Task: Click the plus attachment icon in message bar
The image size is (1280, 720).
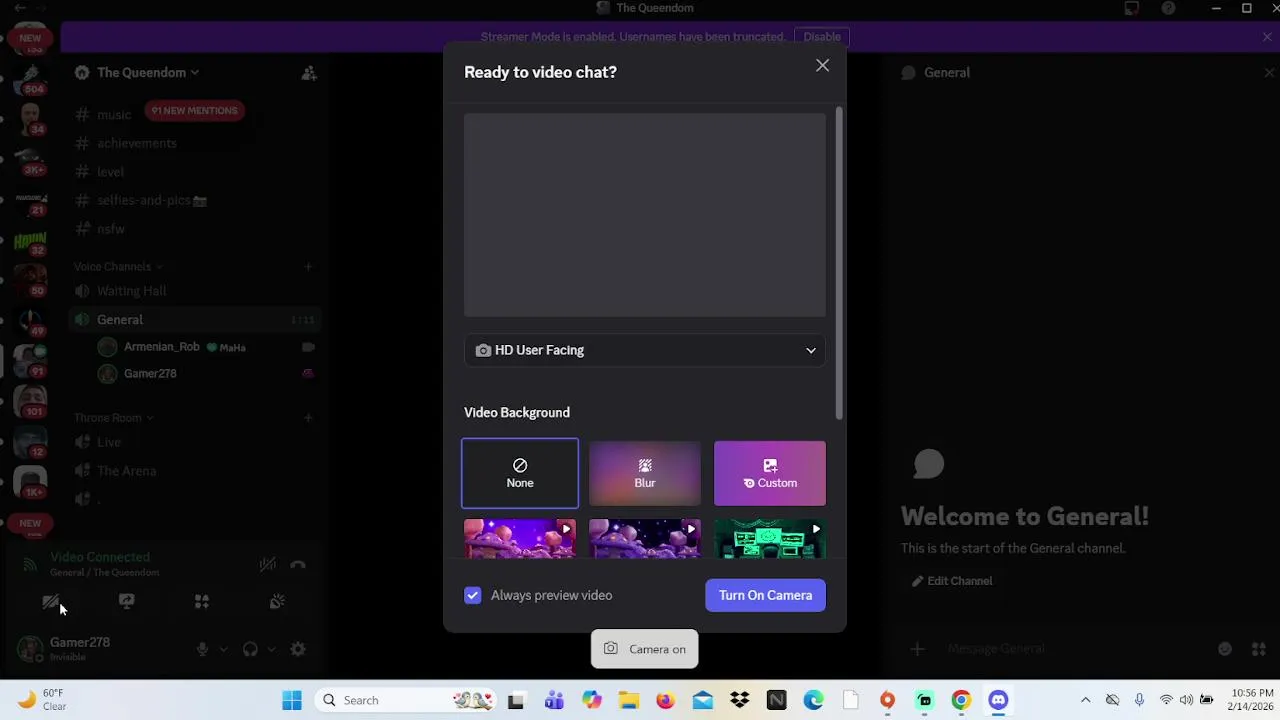Action: 918,649
